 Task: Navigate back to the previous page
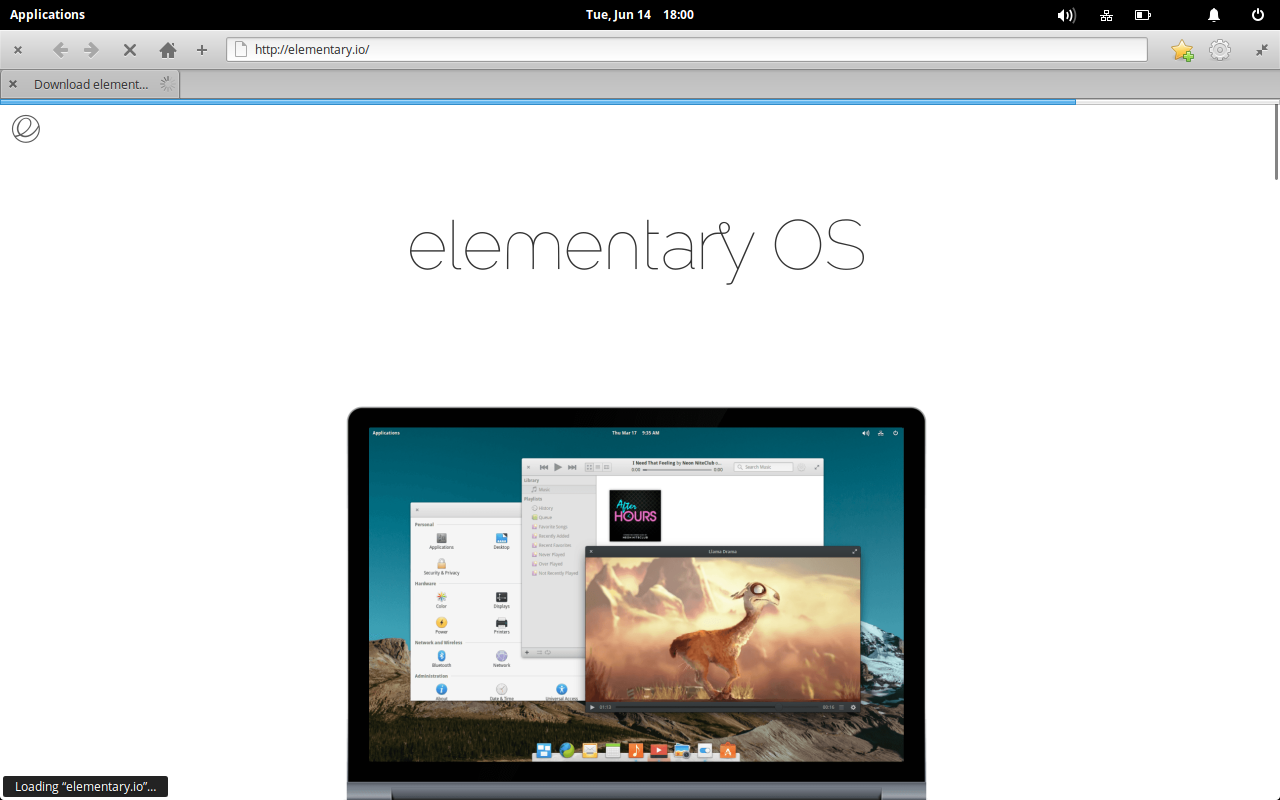click(59, 49)
